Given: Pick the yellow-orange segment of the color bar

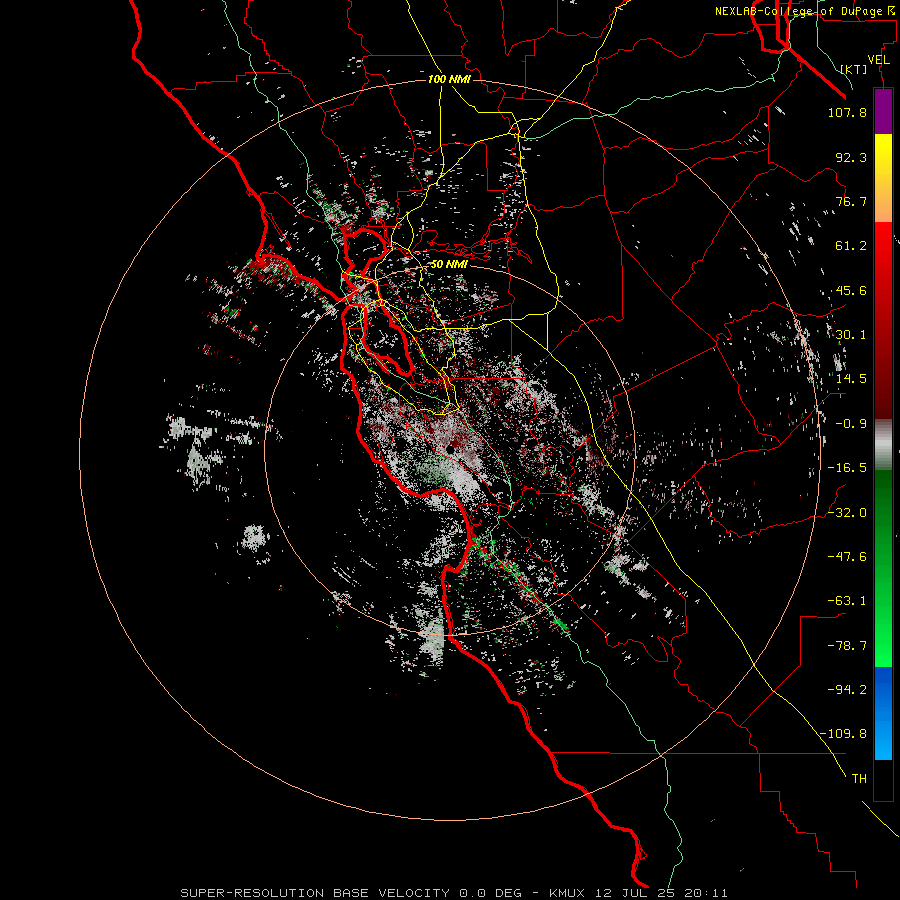Looking at the screenshot, I should tap(883, 178).
